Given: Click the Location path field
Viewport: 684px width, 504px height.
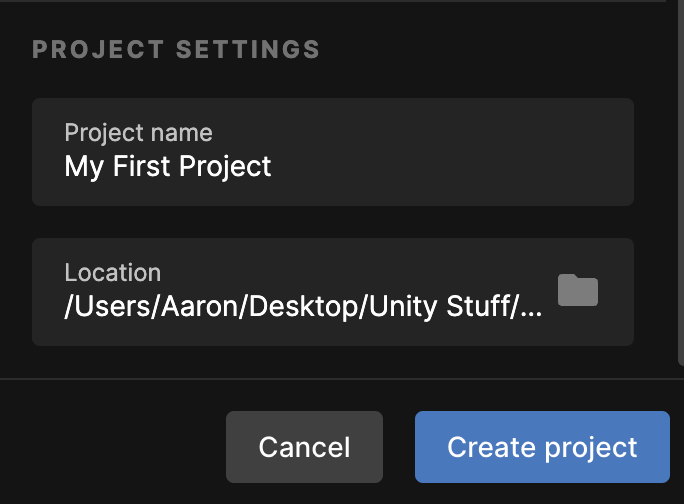Looking at the screenshot, I should pyautogui.click(x=300, y=292).
